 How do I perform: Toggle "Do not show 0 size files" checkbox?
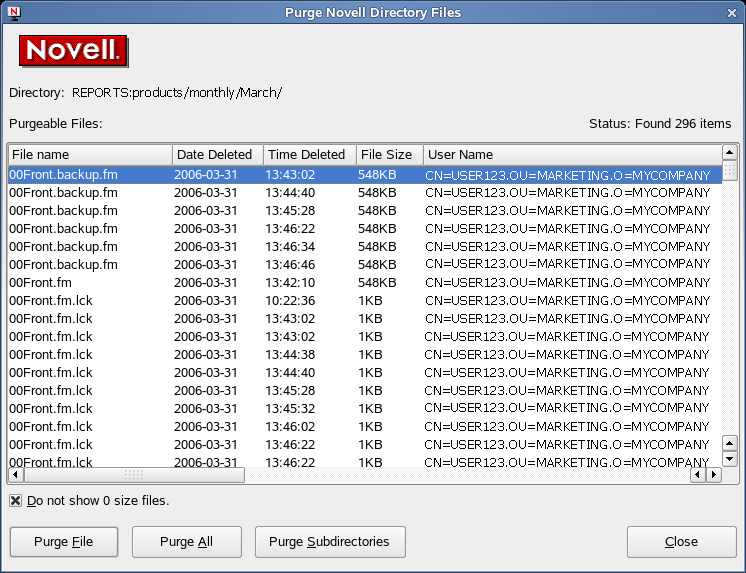click(x=15, y=501)
